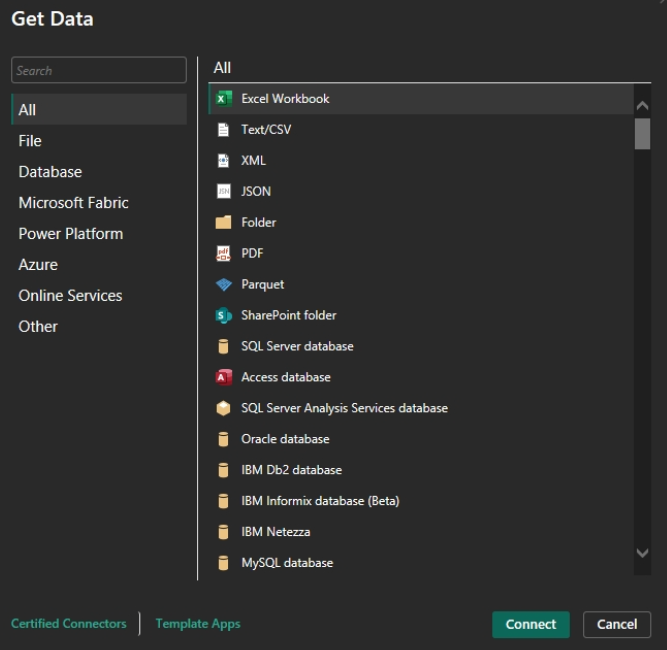This screenshot has height=650, width=667.
Task: Select "SQL Server Analysis Services database" text
Action: point(345,408)
